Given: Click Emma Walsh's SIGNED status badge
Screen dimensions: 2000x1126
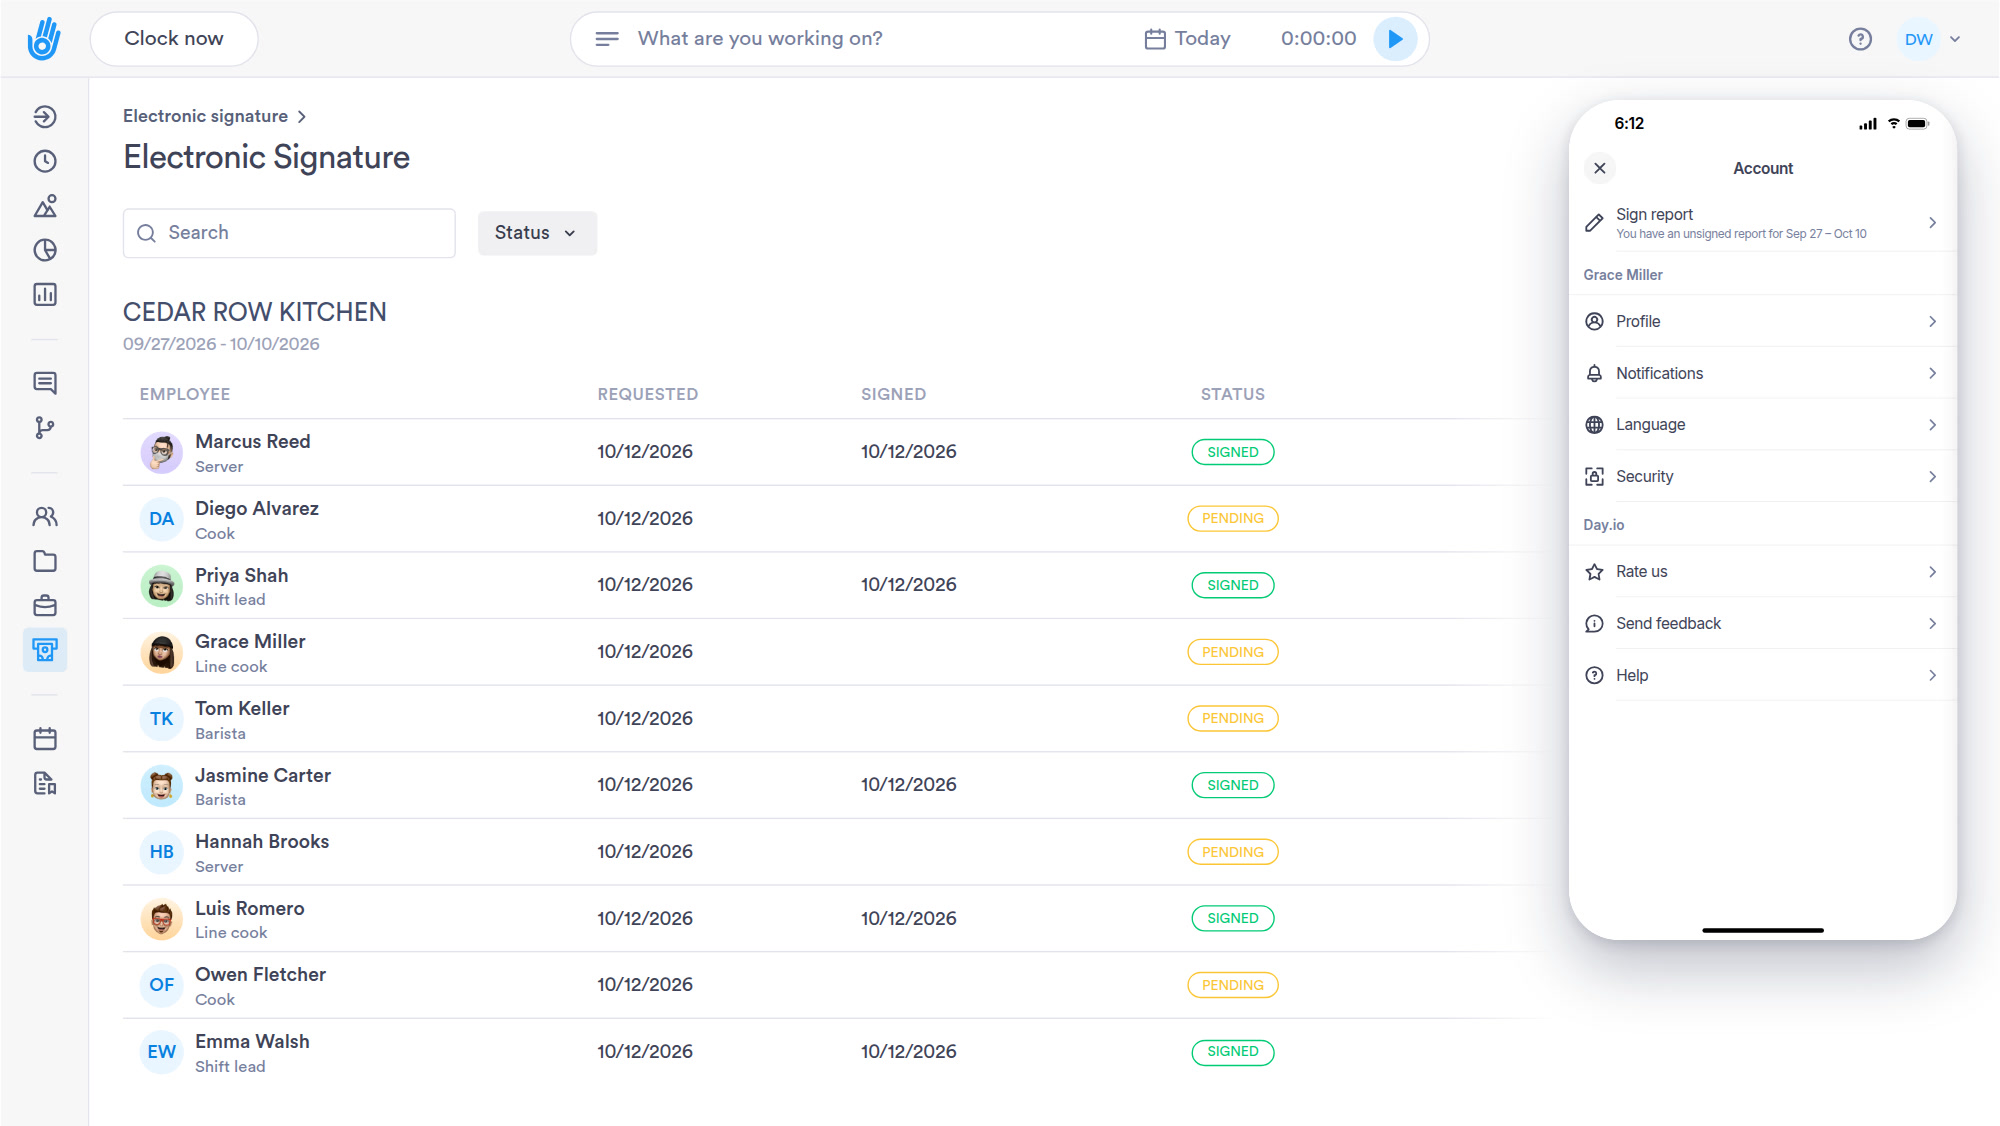Looking at the screenshot, I should [x=1232, y=1052].
